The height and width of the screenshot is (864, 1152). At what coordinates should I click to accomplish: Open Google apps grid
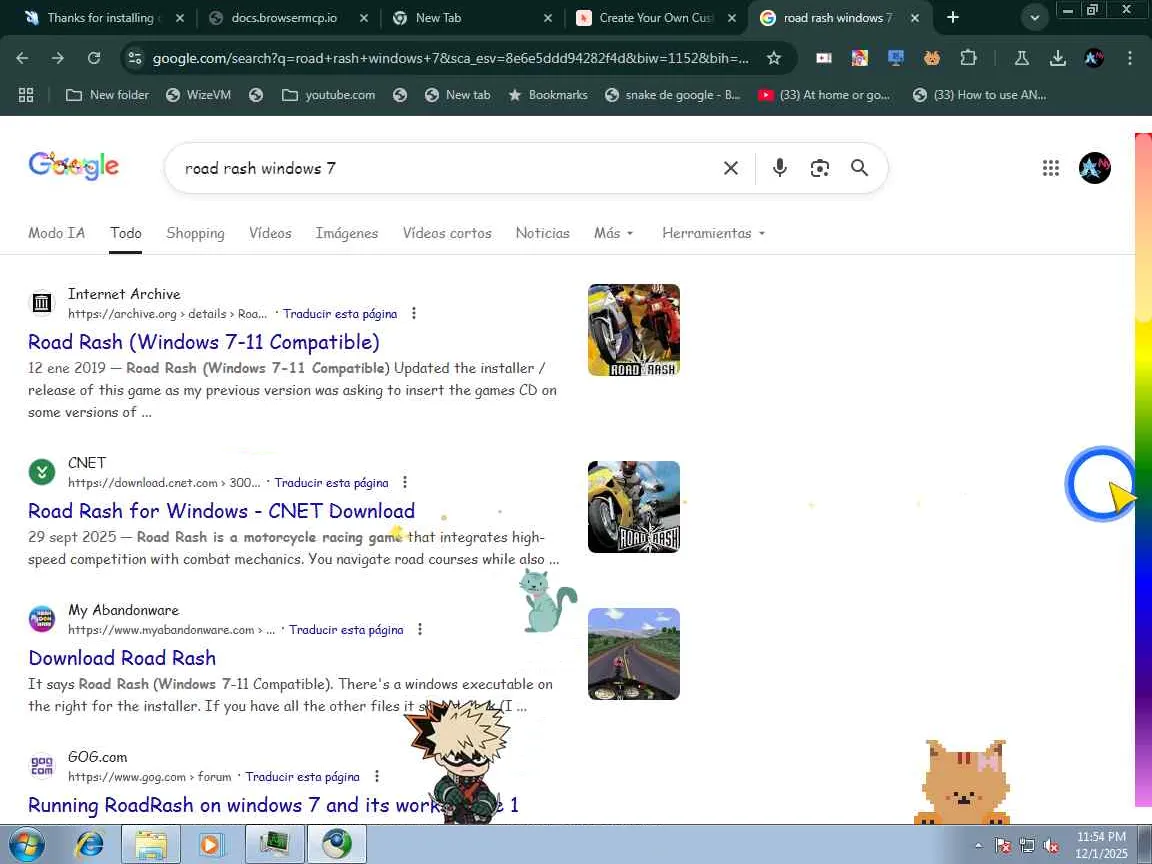1051,168
